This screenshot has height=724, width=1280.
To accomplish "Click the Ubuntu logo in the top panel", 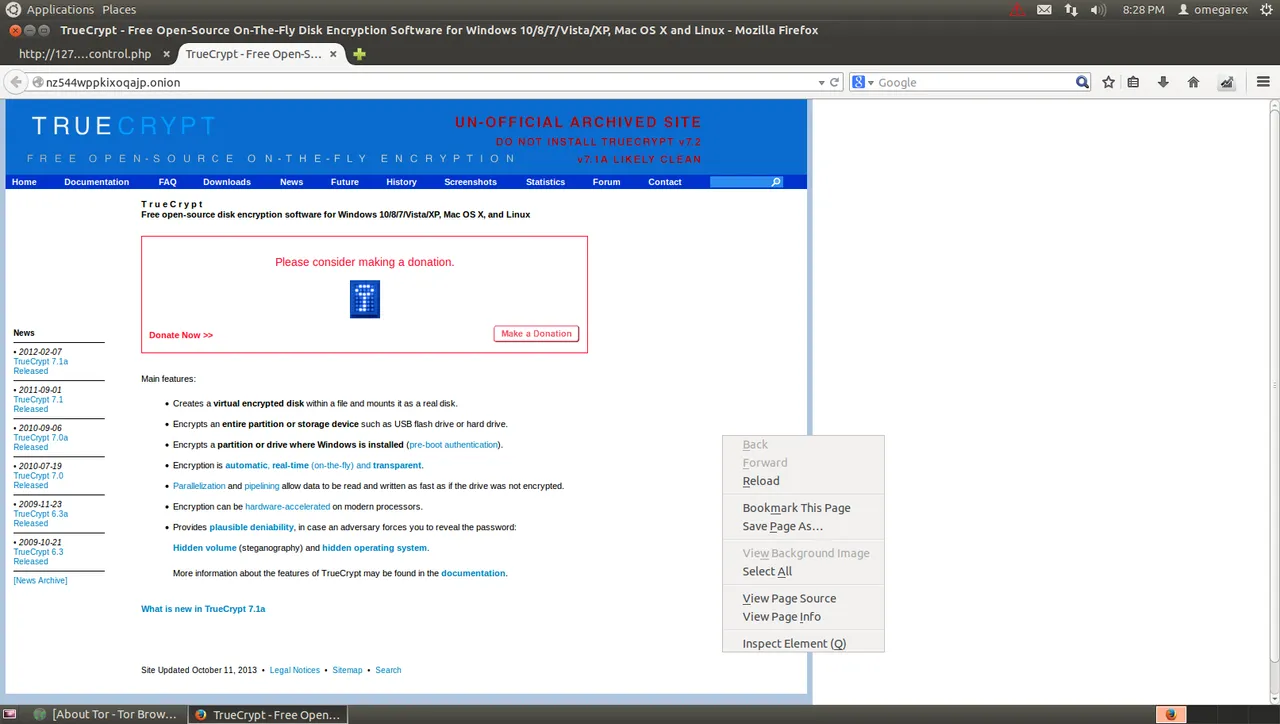I will click(13, 9).
